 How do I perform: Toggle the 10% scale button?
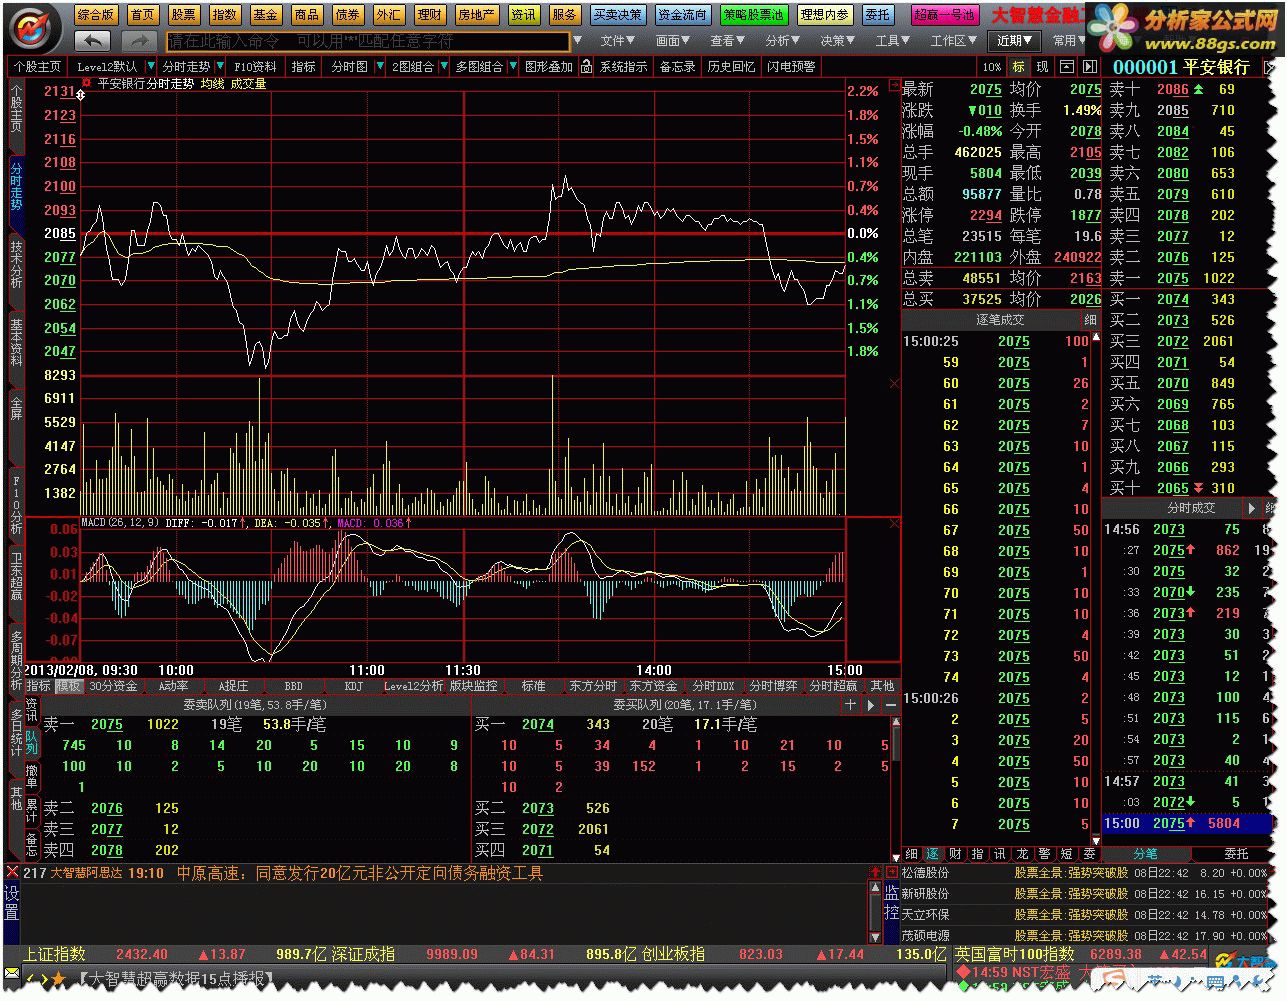point(992,67)
